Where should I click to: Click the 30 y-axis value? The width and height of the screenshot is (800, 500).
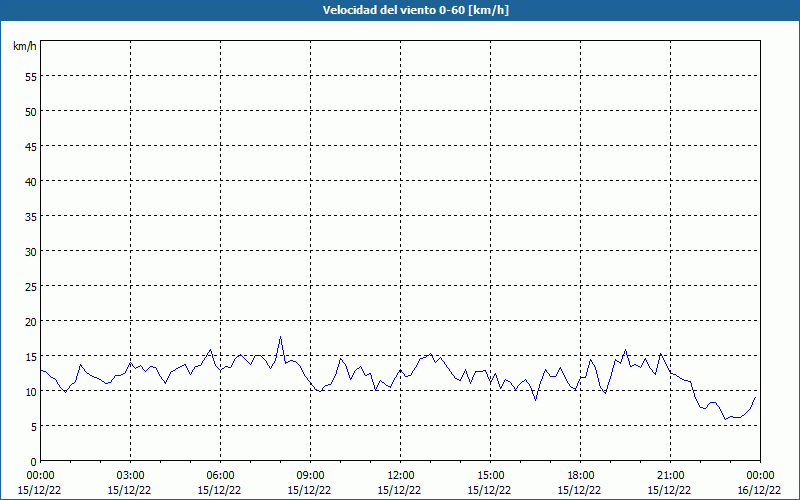(x=31, y=252)
